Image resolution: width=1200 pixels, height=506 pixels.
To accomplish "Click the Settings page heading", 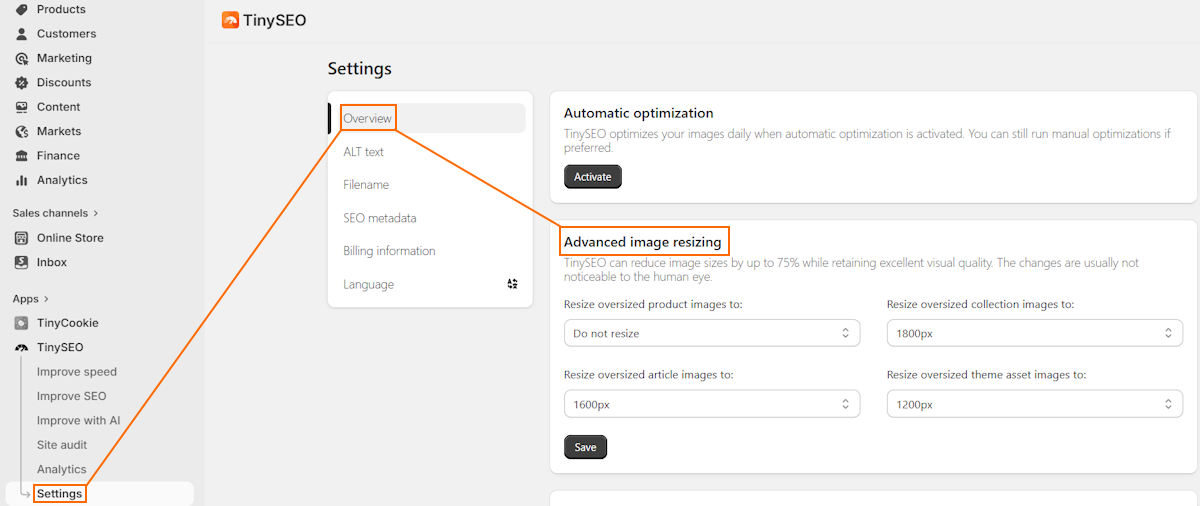I will pos(360,69).
